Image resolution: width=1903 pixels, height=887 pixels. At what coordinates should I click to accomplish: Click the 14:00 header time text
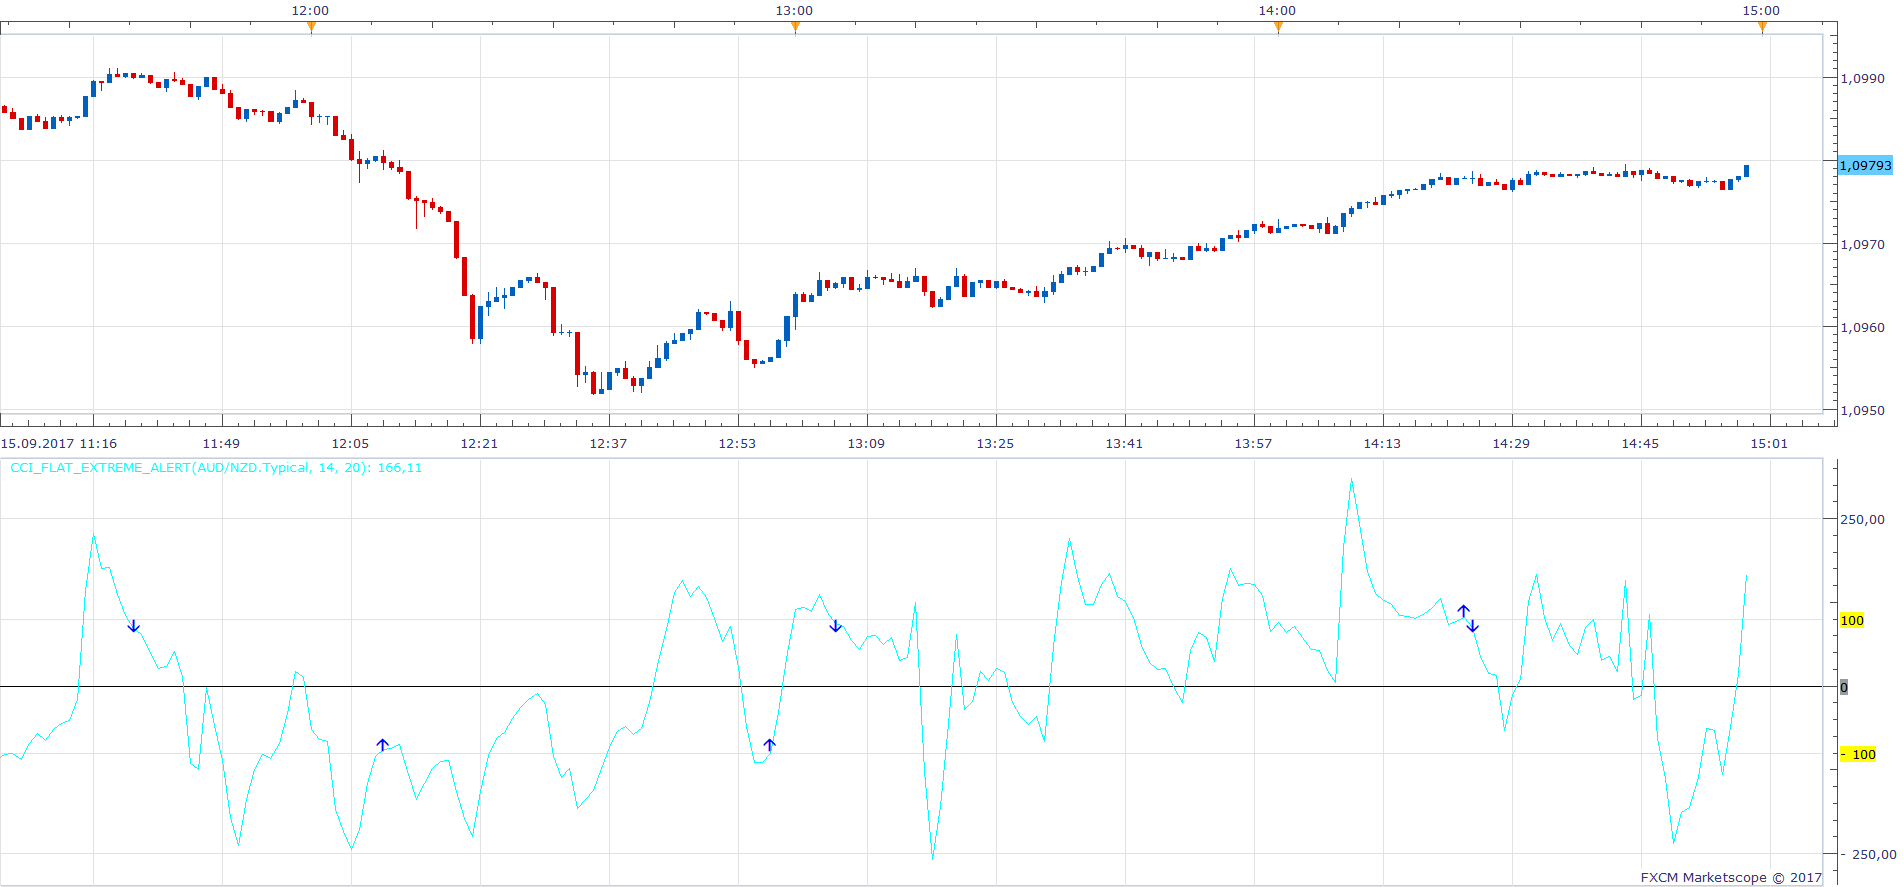tap(1277, 10)
